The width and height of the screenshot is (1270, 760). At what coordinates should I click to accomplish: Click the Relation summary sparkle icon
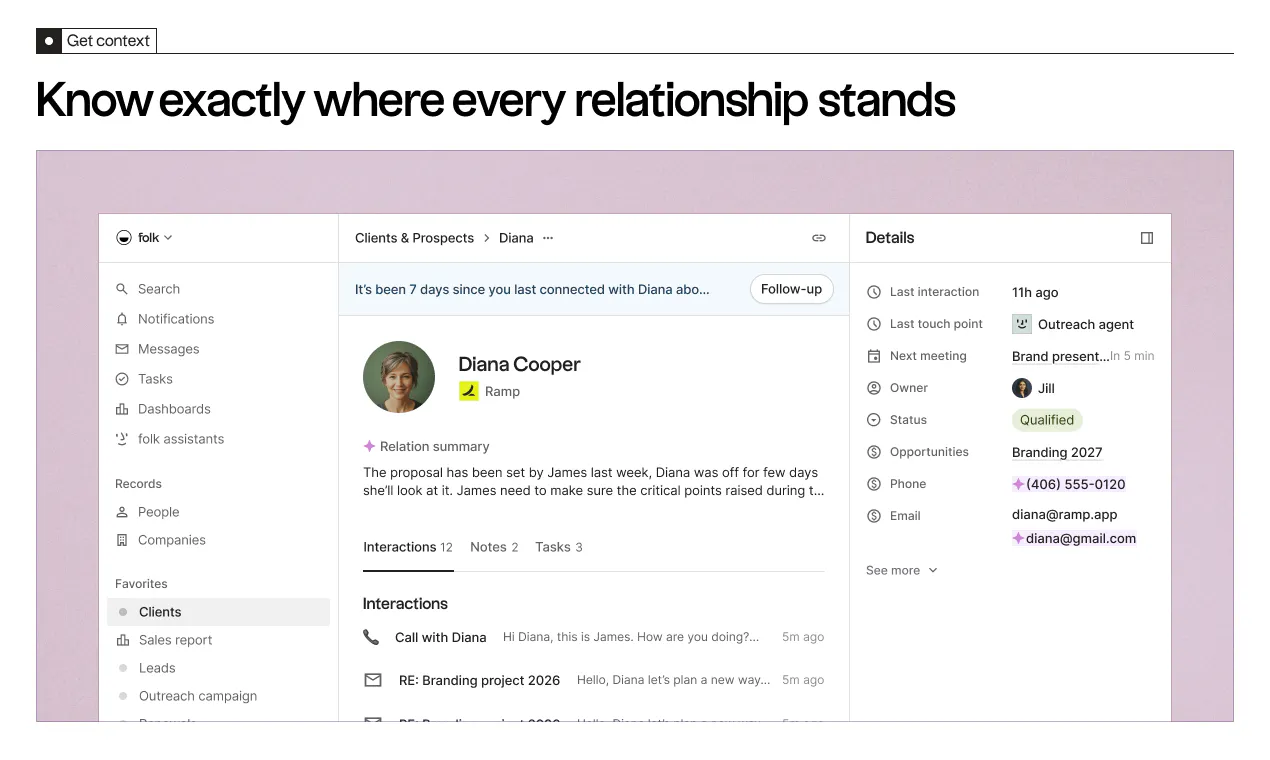(369, 447)
